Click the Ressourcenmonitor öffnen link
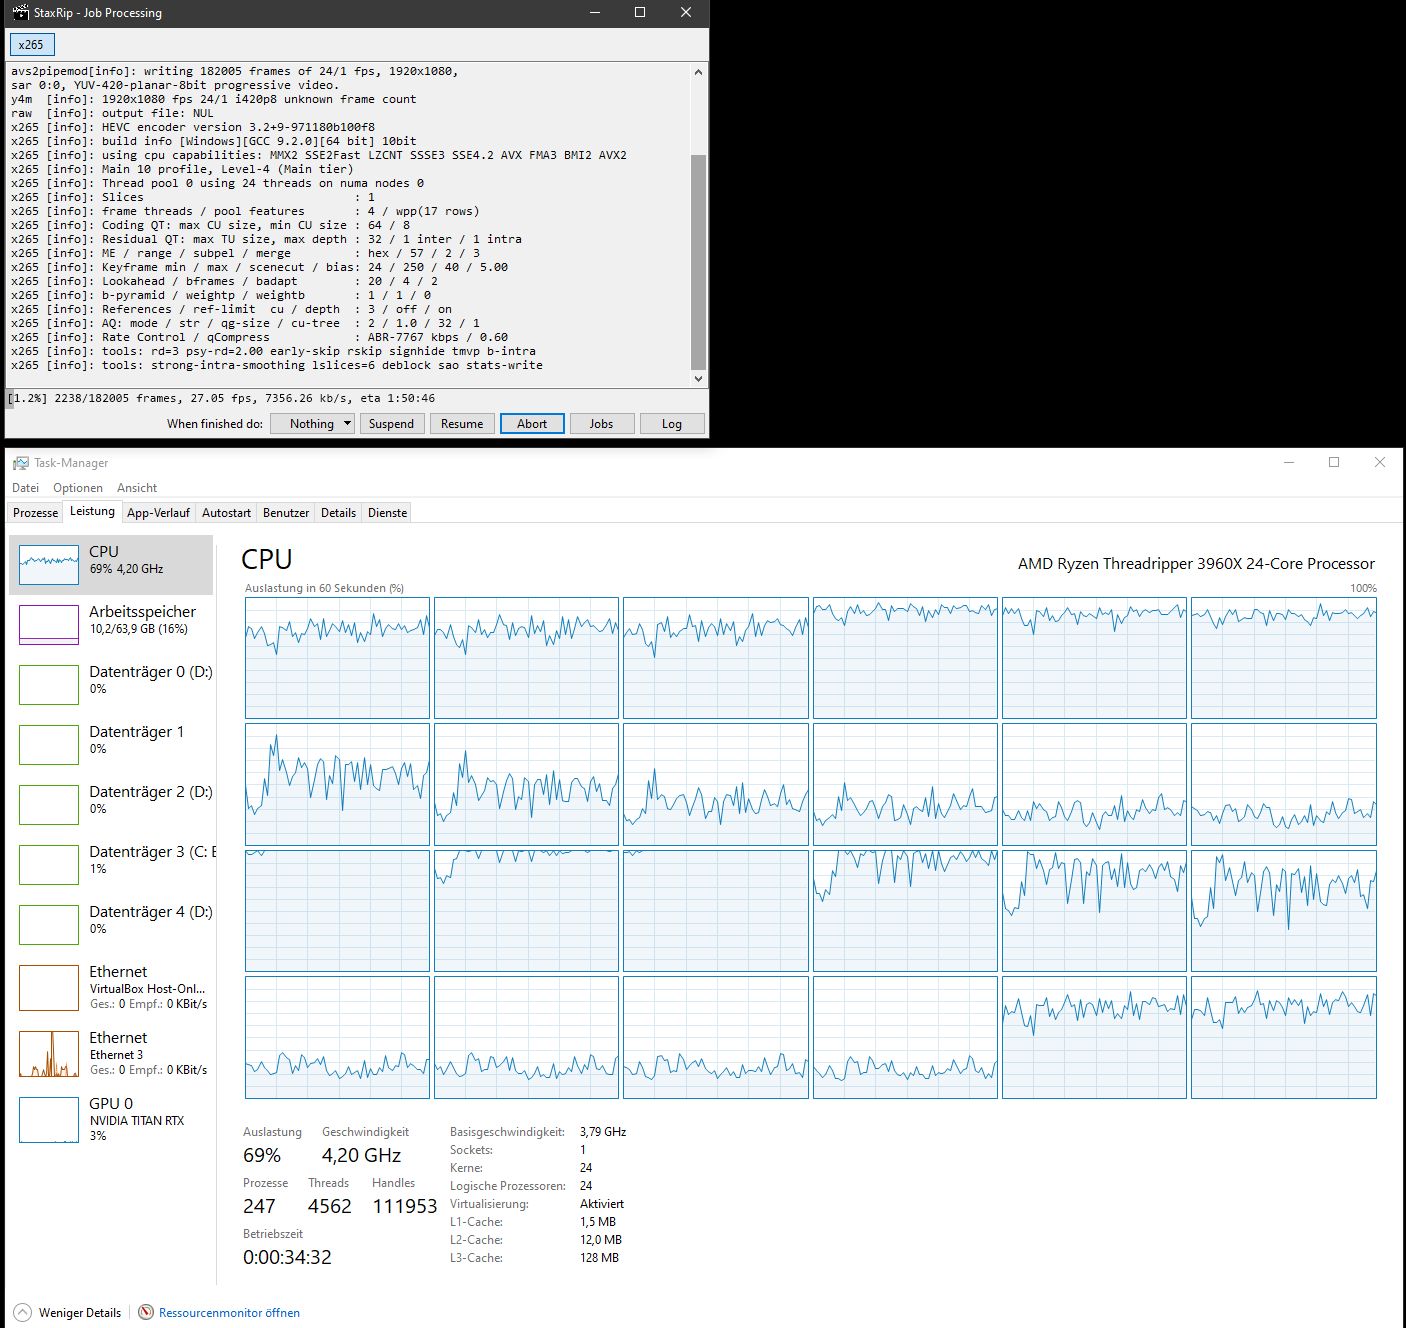The image size is (1406, 1328). (229, 1313)
